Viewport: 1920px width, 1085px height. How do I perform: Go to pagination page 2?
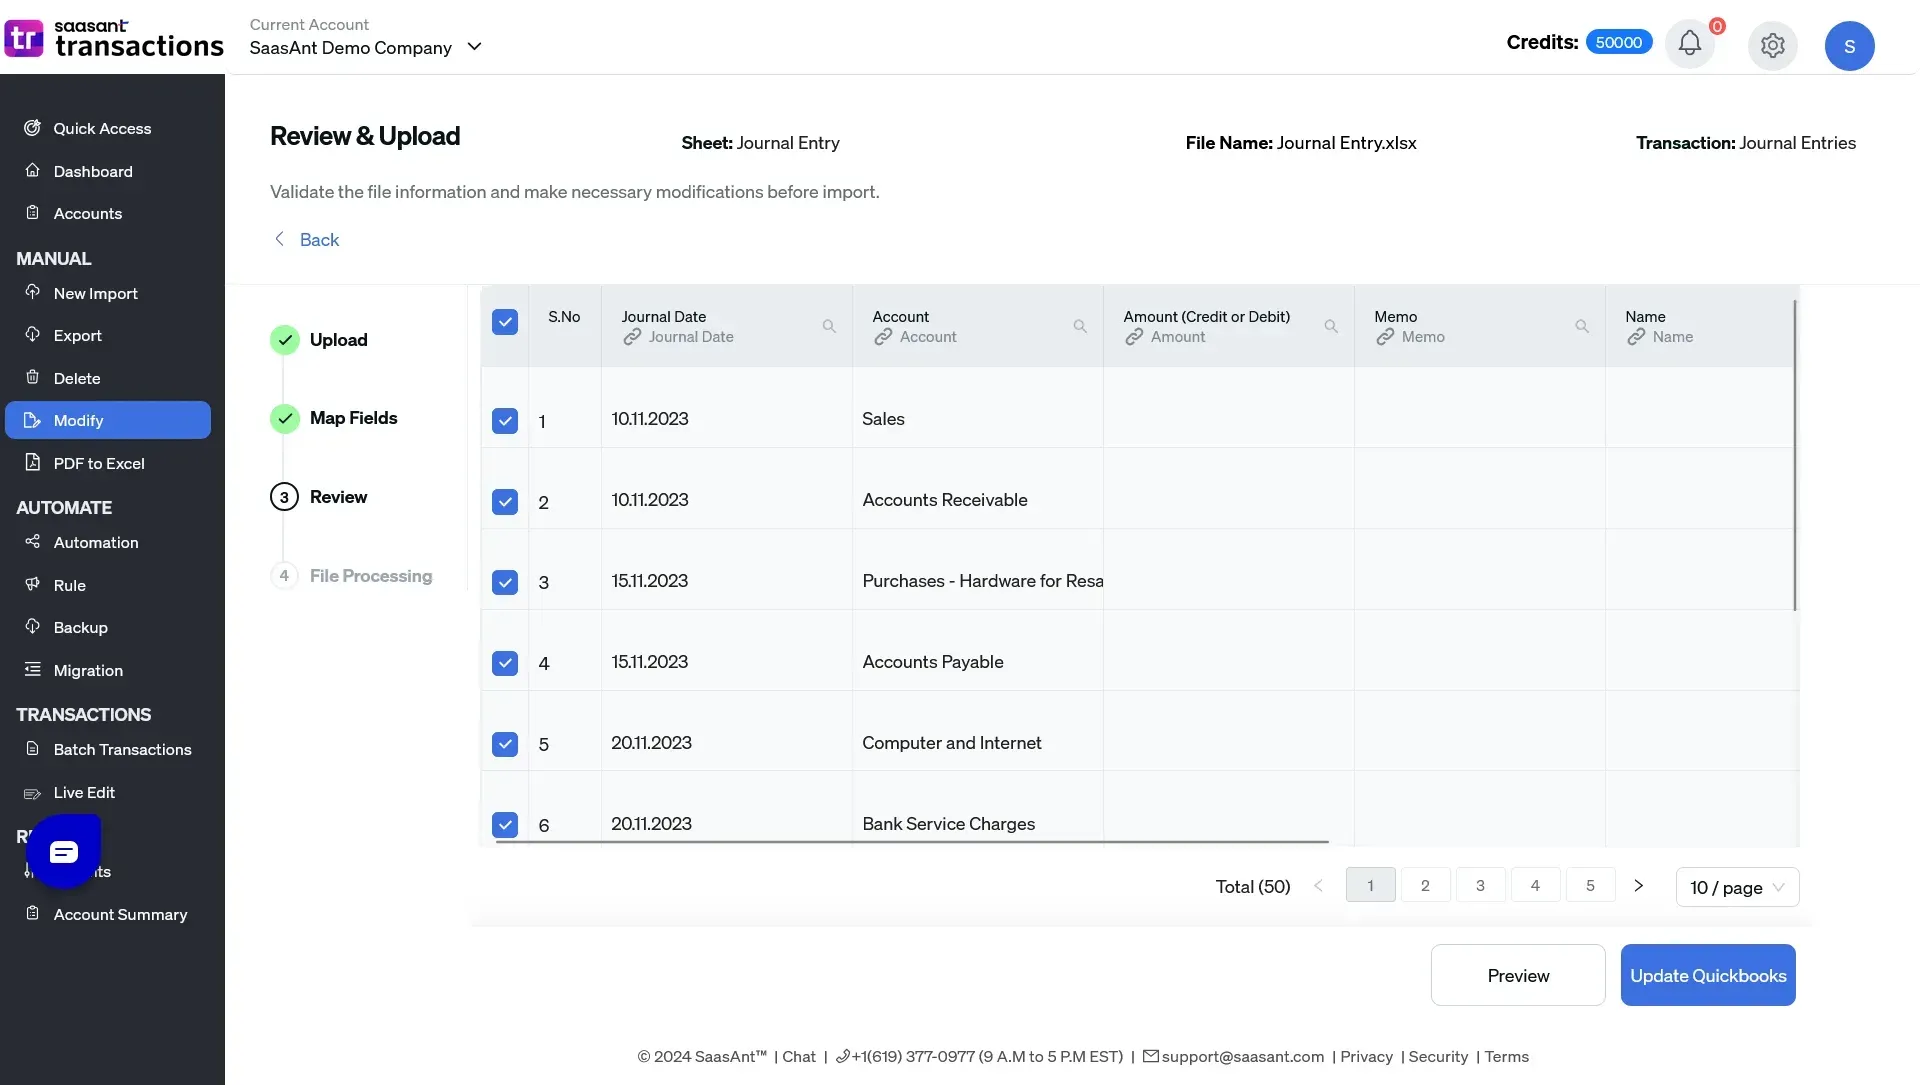1425,885
